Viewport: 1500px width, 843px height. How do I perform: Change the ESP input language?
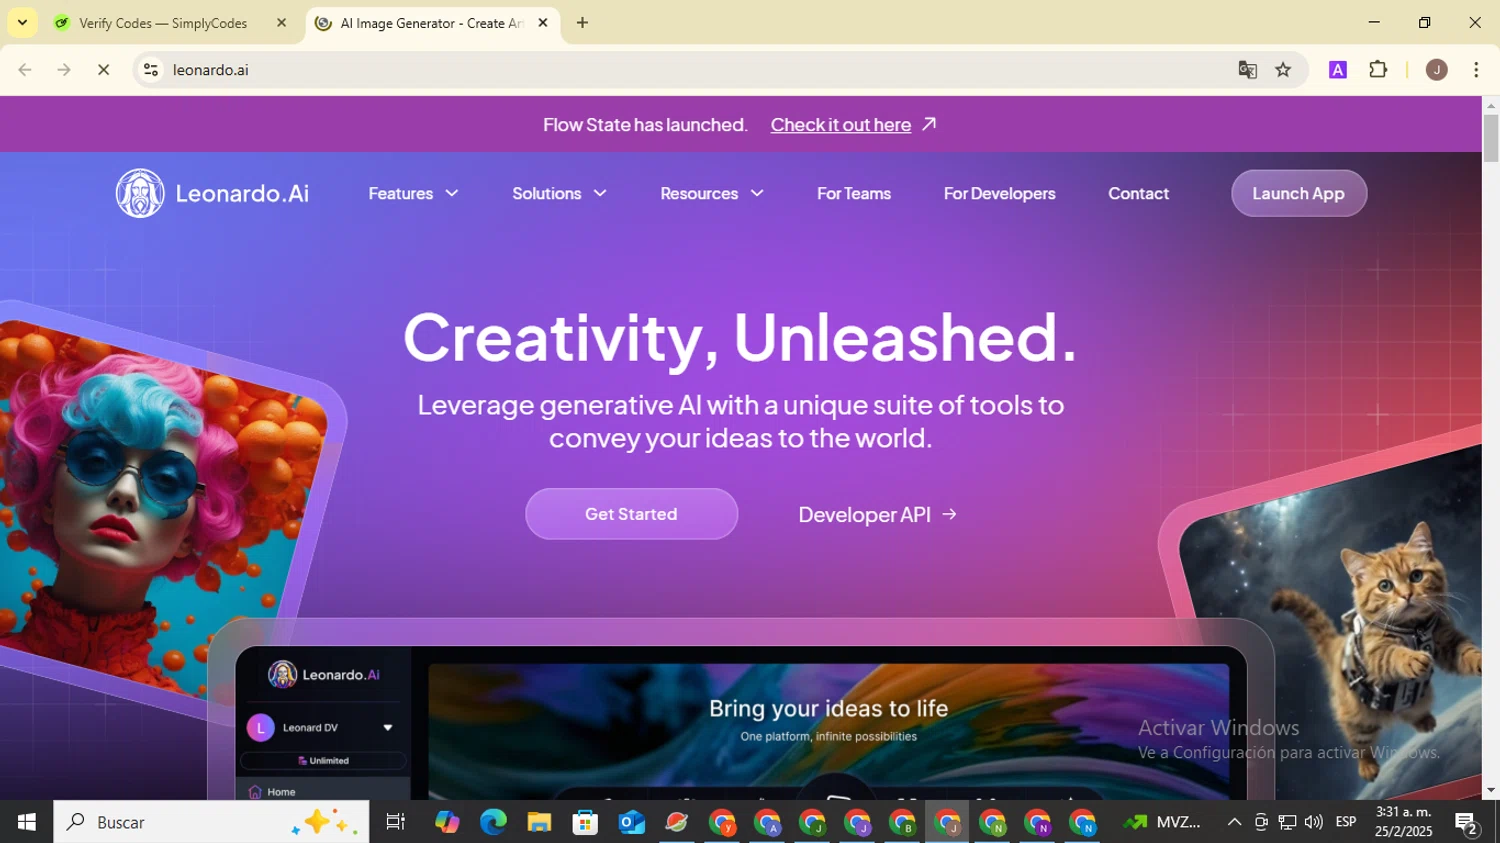click(1346, 822)
